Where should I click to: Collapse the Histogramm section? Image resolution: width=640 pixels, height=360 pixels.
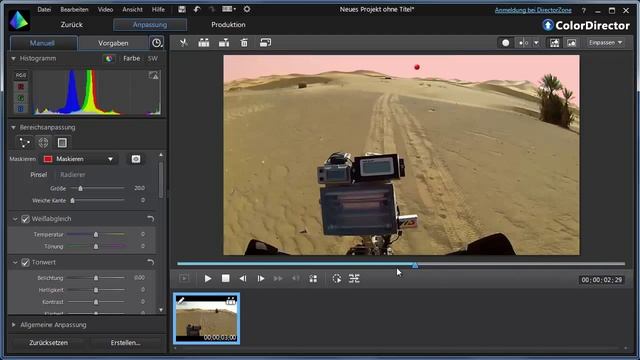(x=13, y=58)
